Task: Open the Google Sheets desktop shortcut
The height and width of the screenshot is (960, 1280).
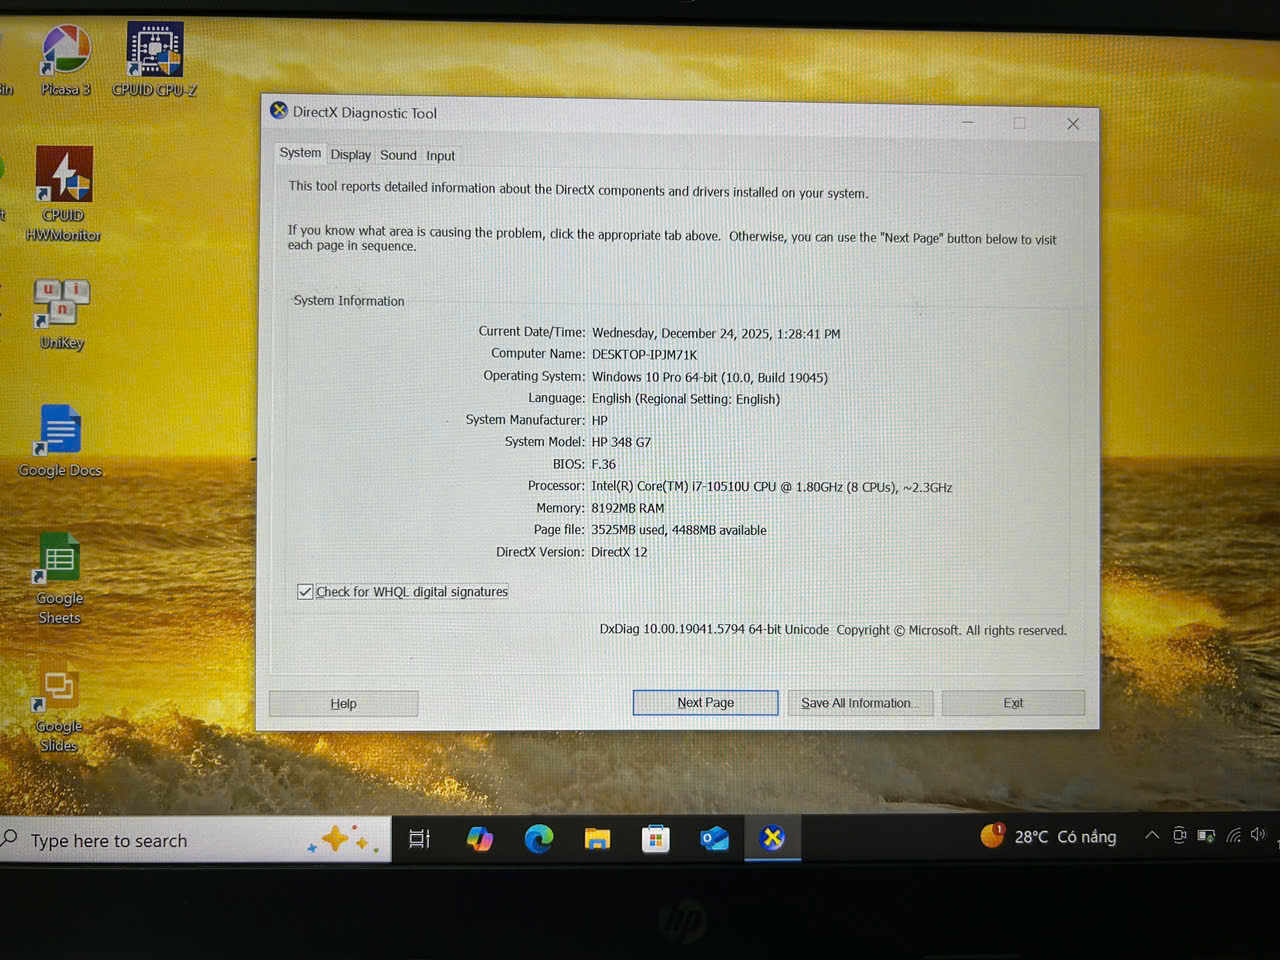Action: pos(60,560)
